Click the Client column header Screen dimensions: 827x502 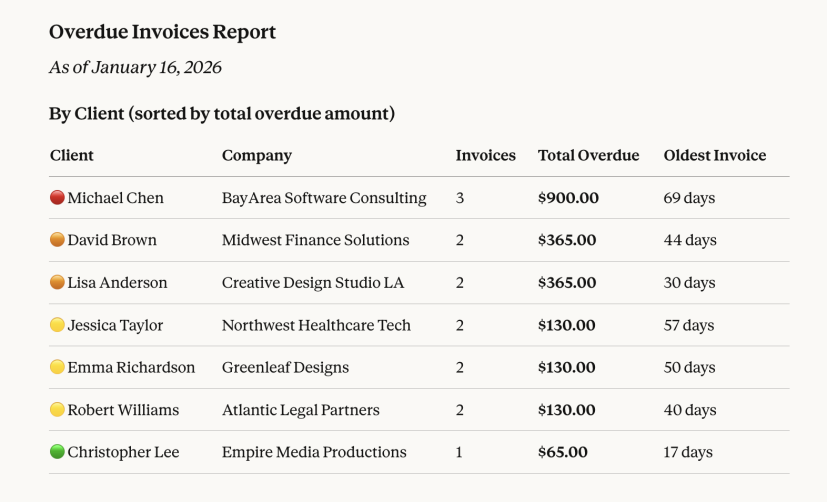point(72,155)
